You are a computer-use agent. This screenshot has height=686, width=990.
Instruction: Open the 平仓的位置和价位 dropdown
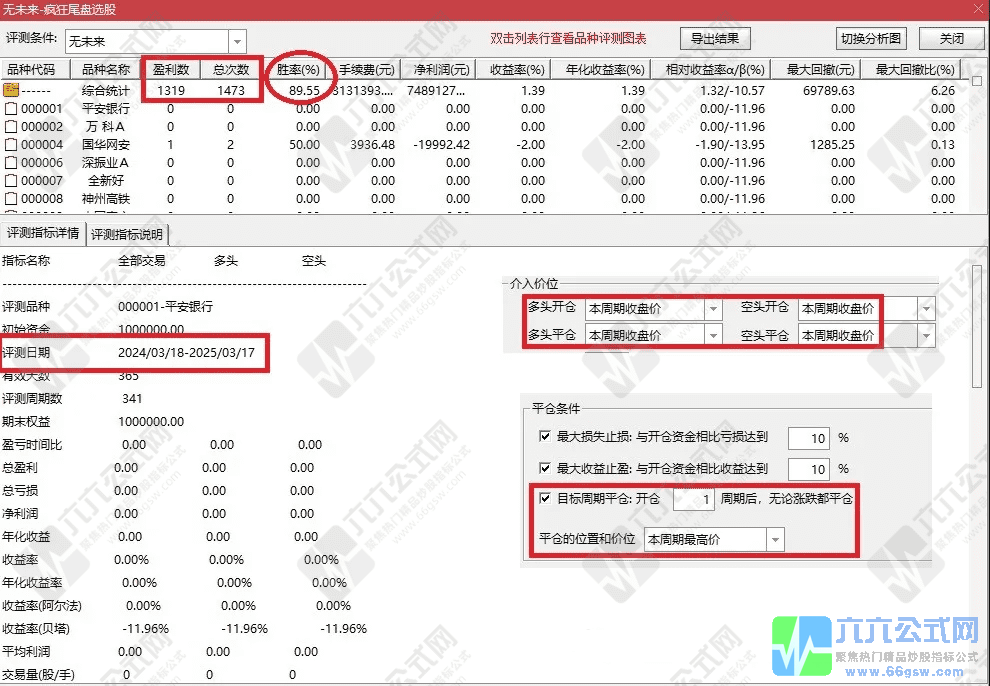[775, 540]
